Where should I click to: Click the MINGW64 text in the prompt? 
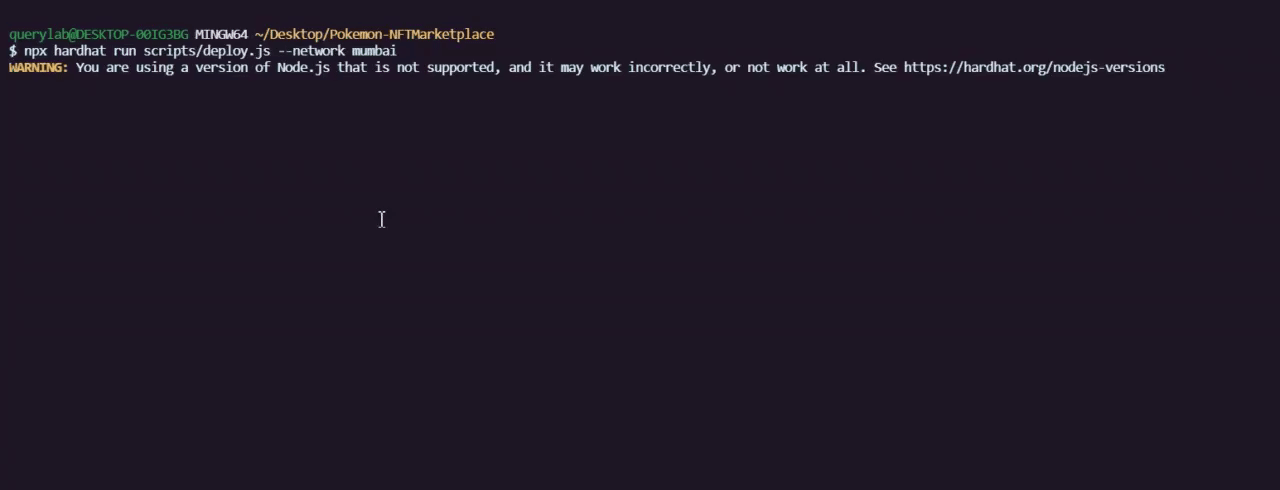(221, 34)
